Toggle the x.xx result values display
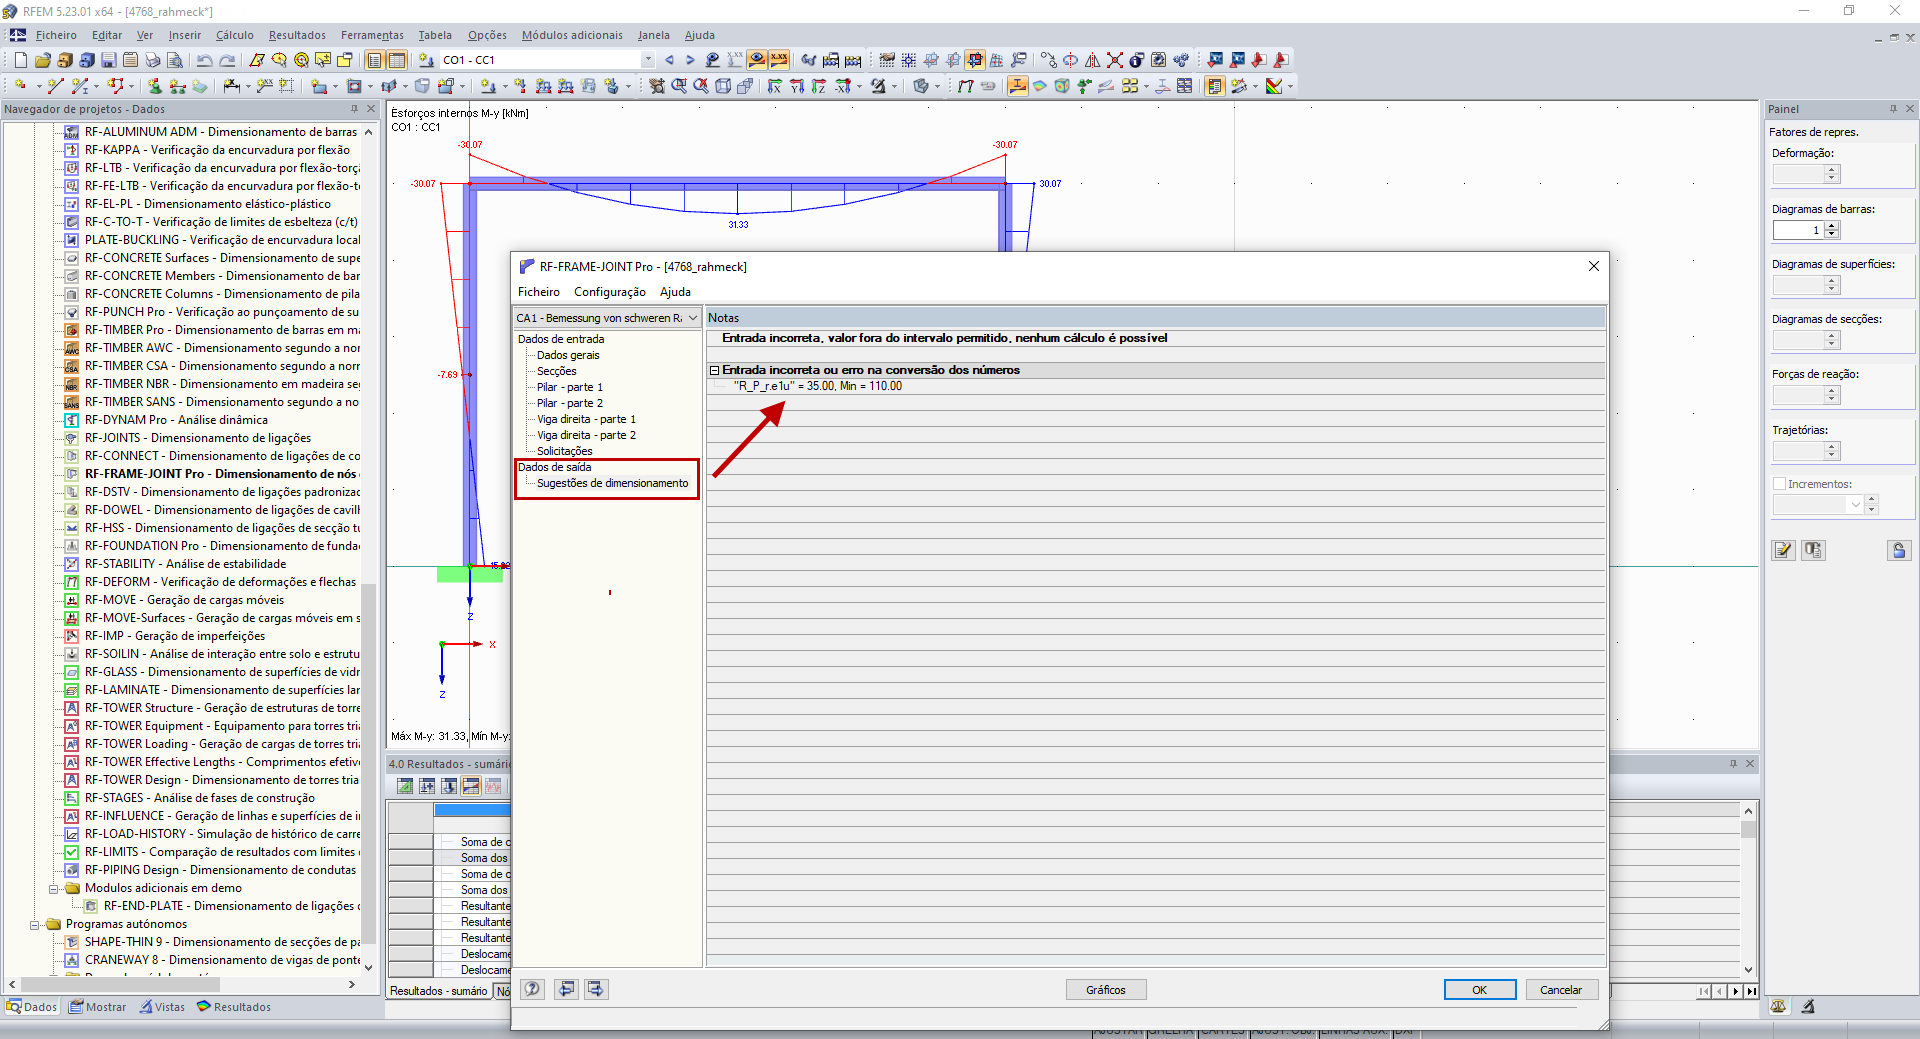This screenshot has width=1920, height=1039. 779,60
